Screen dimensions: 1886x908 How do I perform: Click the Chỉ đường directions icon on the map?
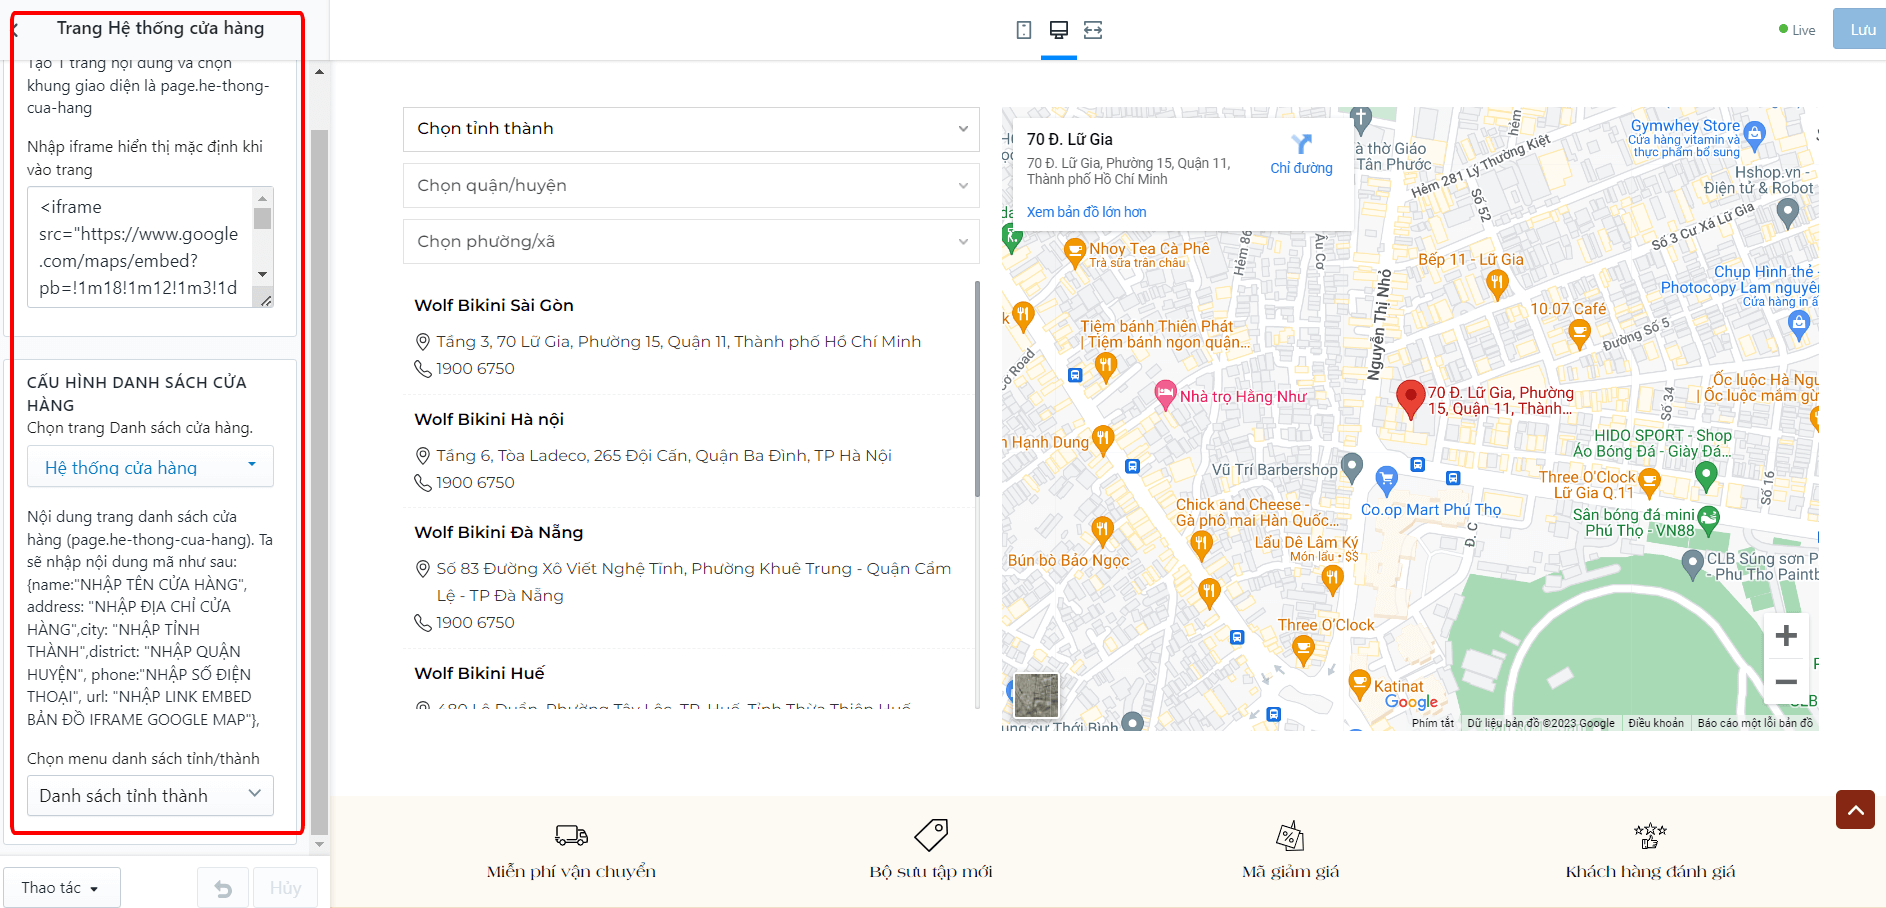(1301, 144)
